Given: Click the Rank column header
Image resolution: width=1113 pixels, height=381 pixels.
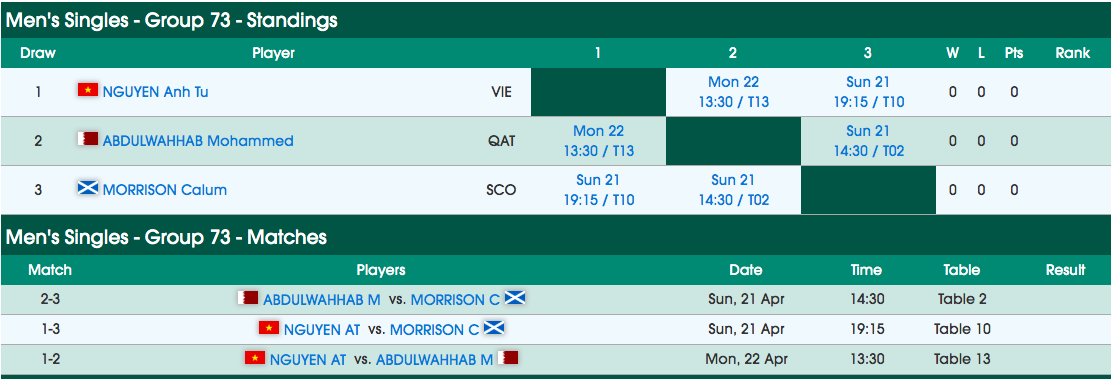Looking at the screenshot, I should 1073,53.
